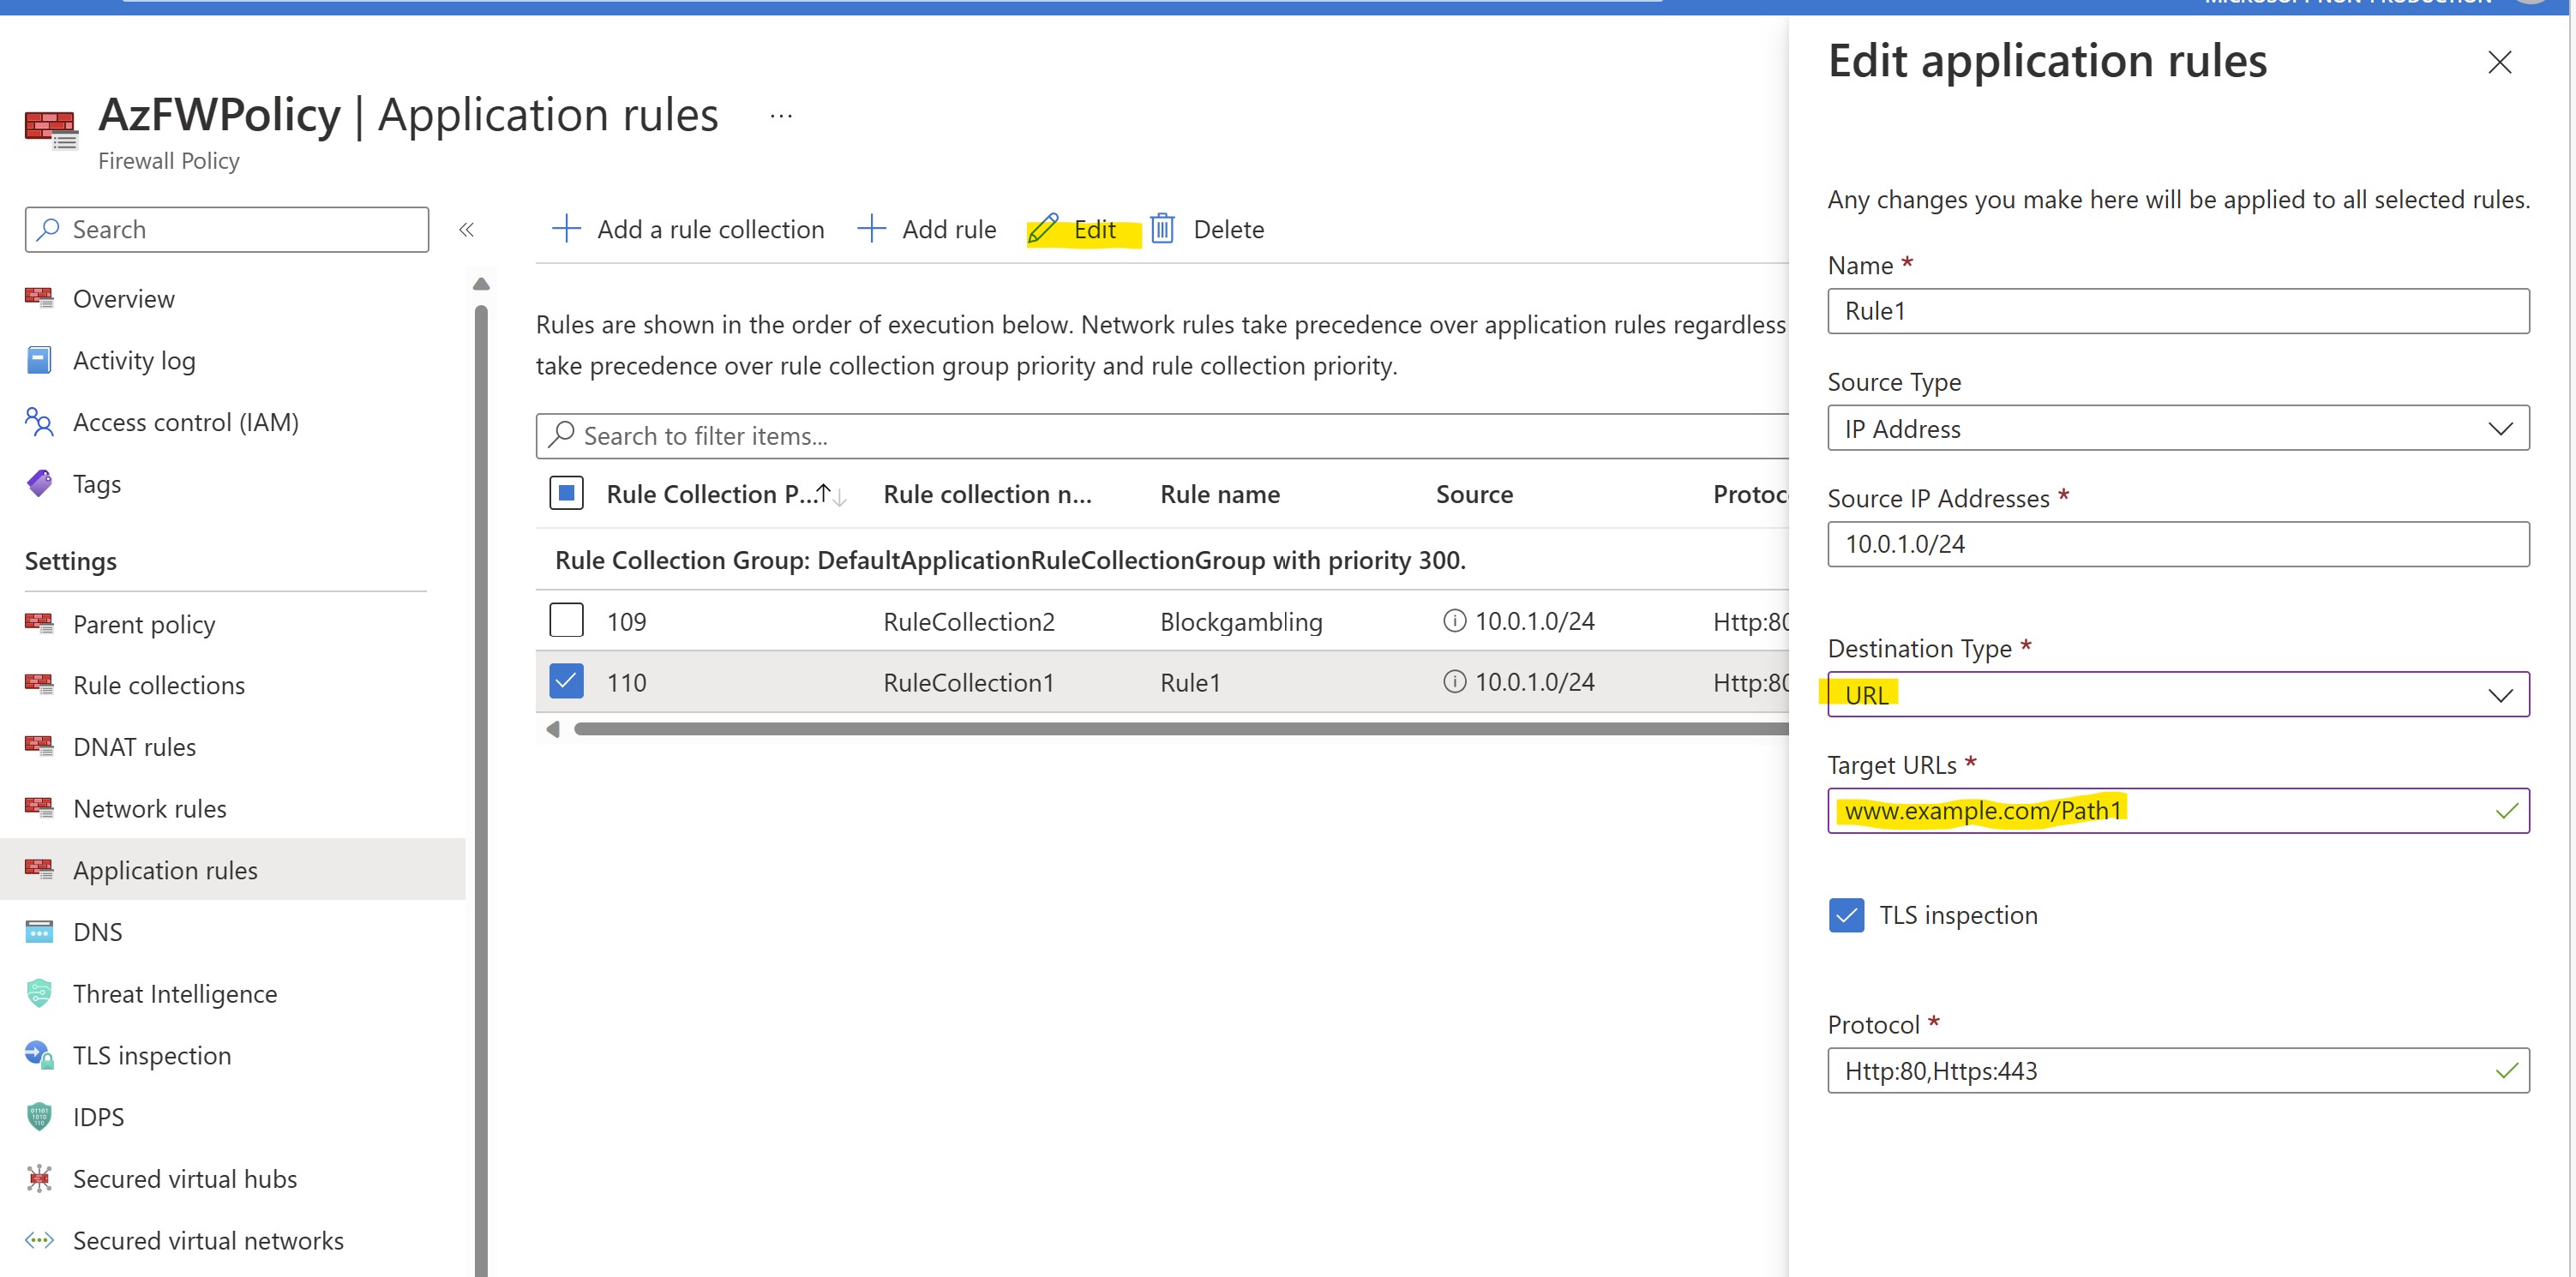Viewport: 2576px width, 1277px height.
Task: Click the IDPS shield icon
Action: (39, 1117)
